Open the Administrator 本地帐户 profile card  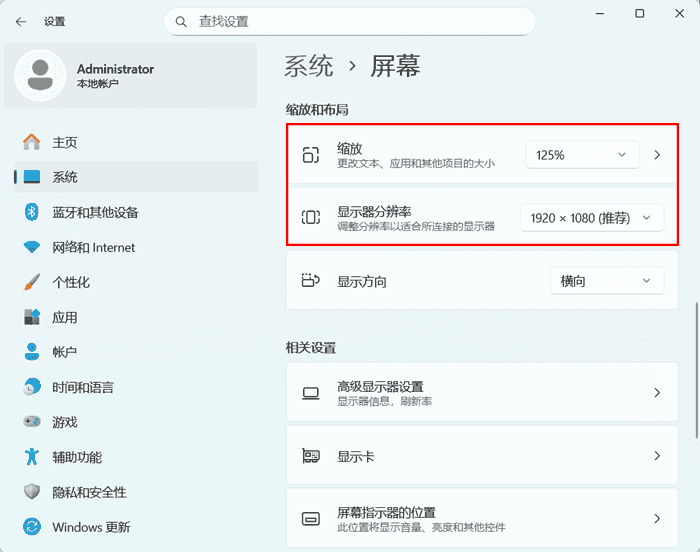pos(131,75)
